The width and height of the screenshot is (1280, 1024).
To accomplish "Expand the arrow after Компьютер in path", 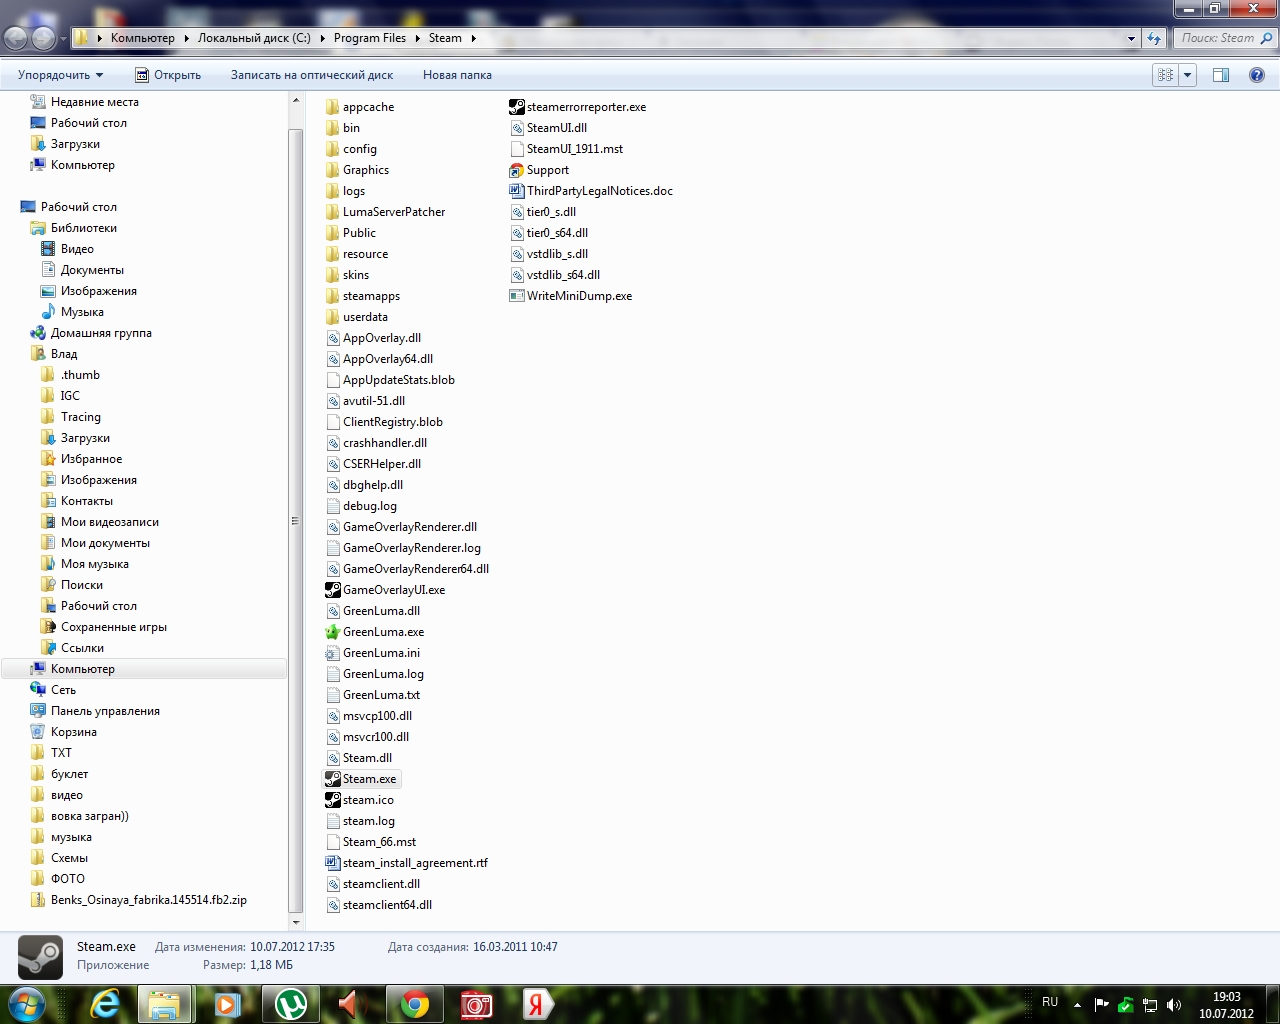I will 184,38.
